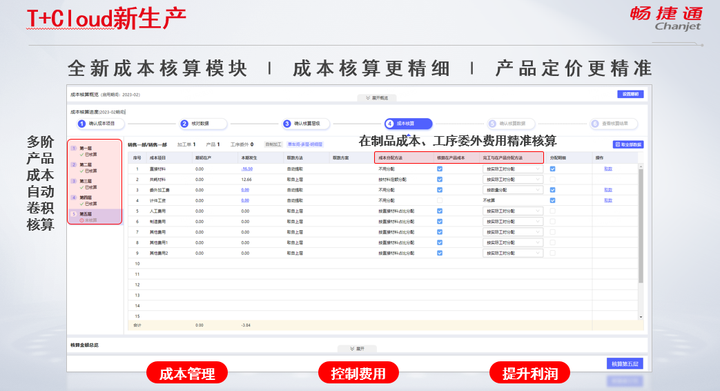This screenshot has height=391, width=720.
Task: Toggle in-product cost checkbox for row 6 制造费用
Action: tap(439, 222)
